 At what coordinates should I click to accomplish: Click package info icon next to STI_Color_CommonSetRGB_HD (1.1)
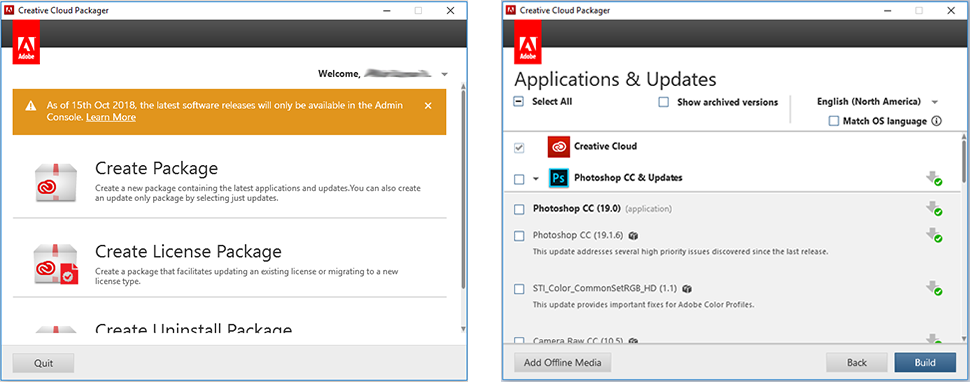687,289
